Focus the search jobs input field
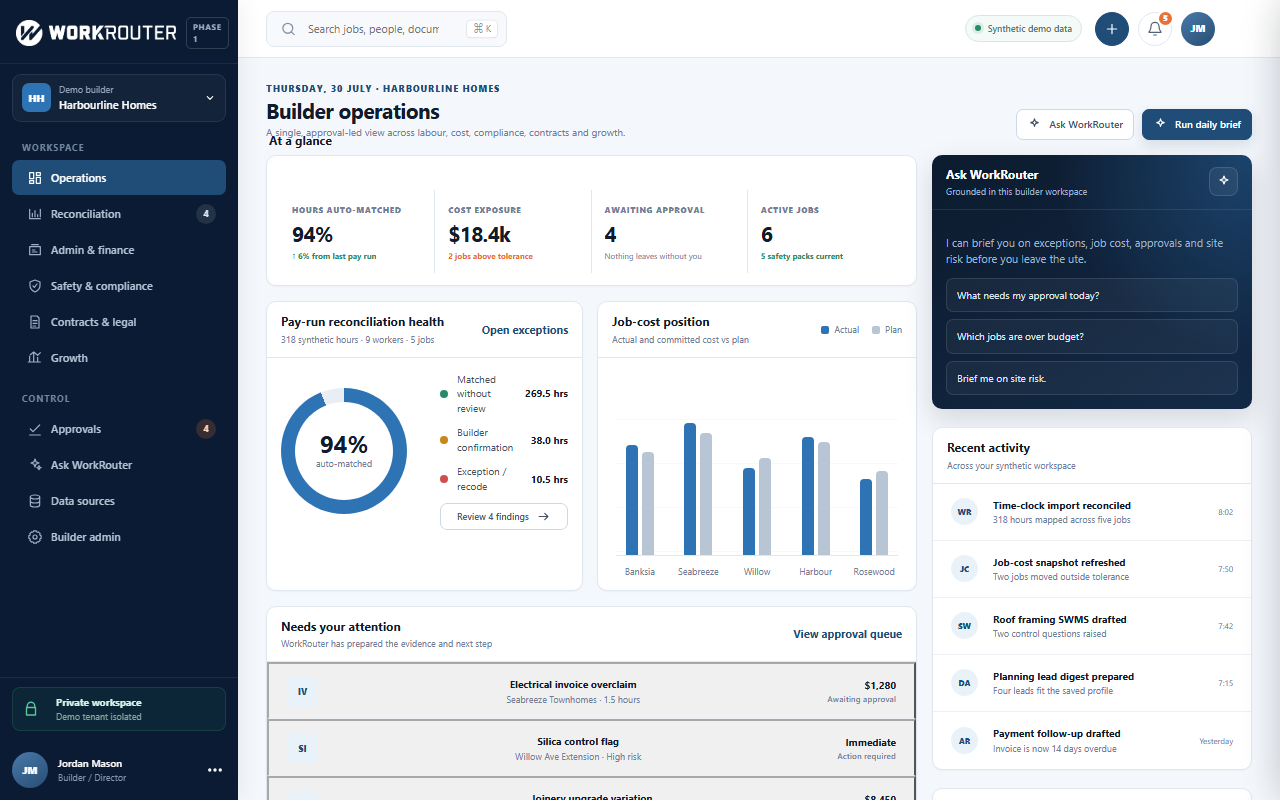 point(373,29)
